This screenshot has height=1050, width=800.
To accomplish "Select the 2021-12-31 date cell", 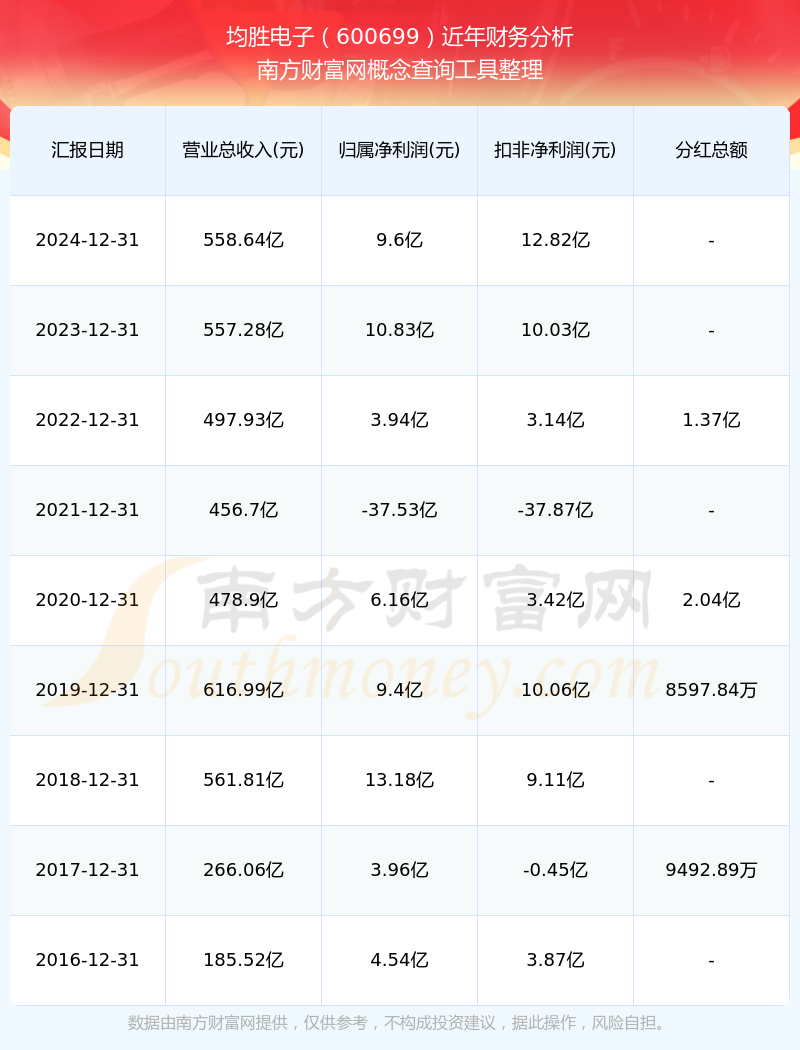I will 88,510.
